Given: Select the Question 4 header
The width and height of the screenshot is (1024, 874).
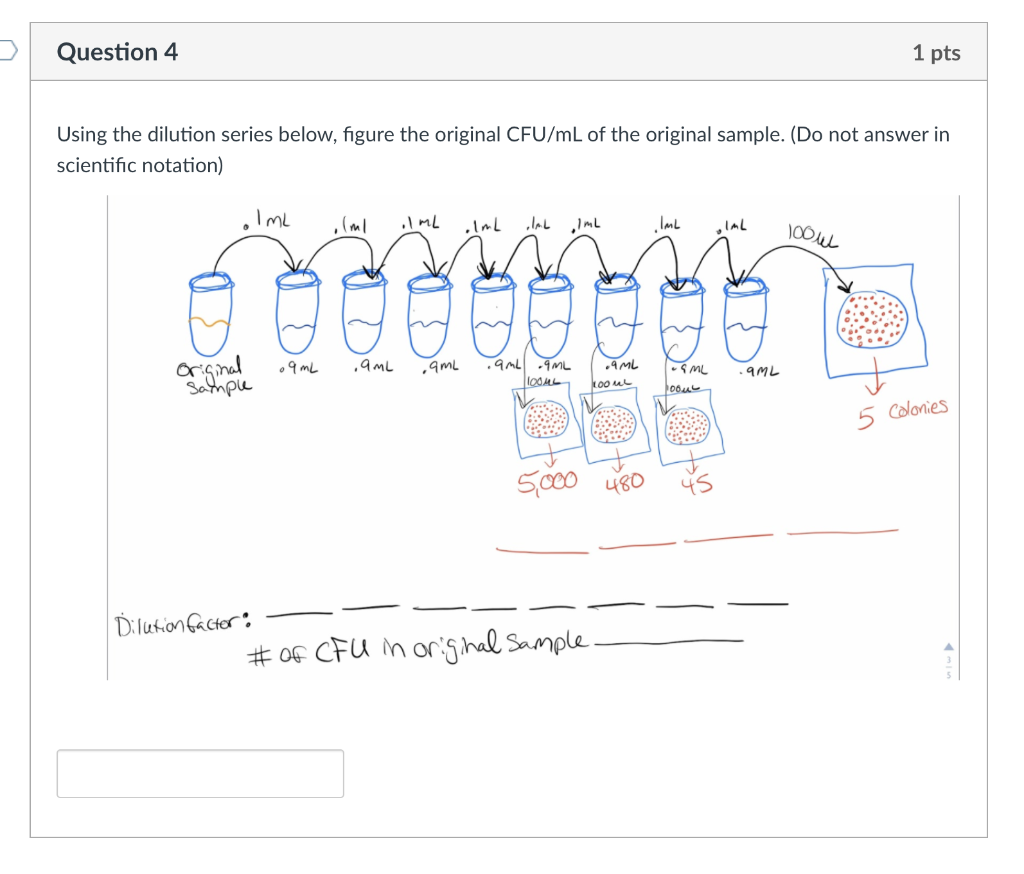Looking at the screenshot, I should (x=117, y=52).
